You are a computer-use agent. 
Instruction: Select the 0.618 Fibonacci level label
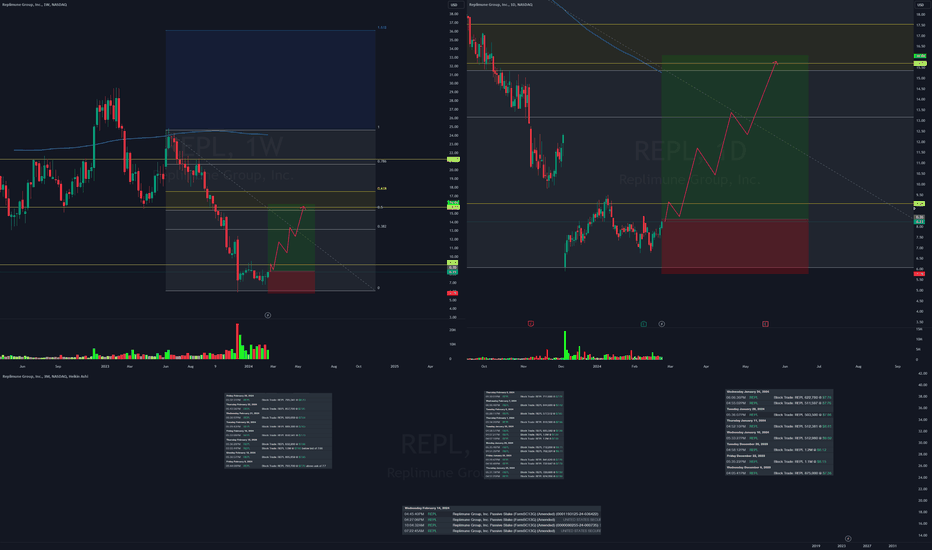(x=382, y=188)
